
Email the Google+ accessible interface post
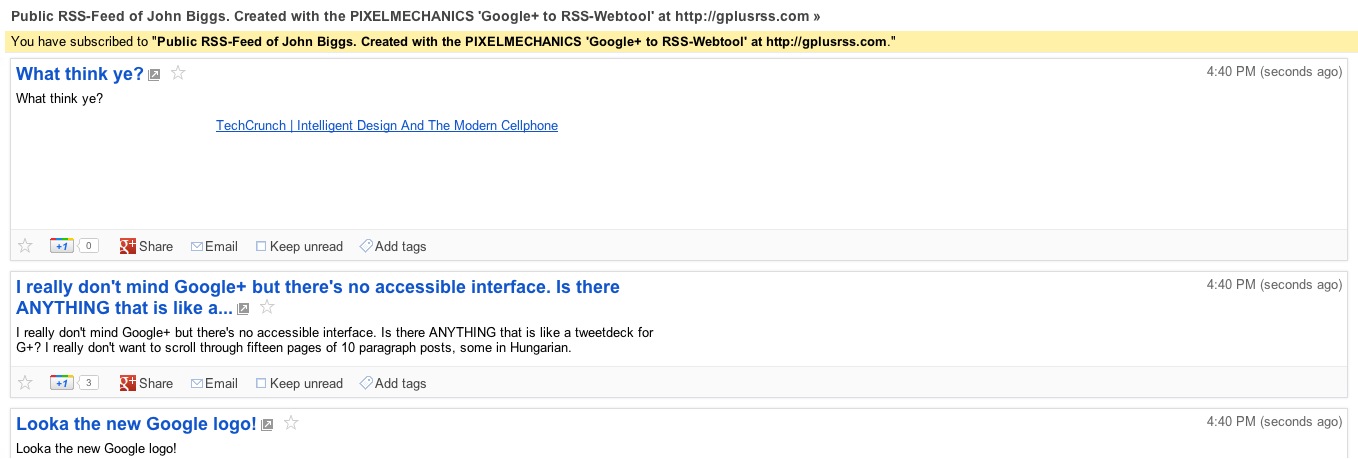[x=214, y=383]
